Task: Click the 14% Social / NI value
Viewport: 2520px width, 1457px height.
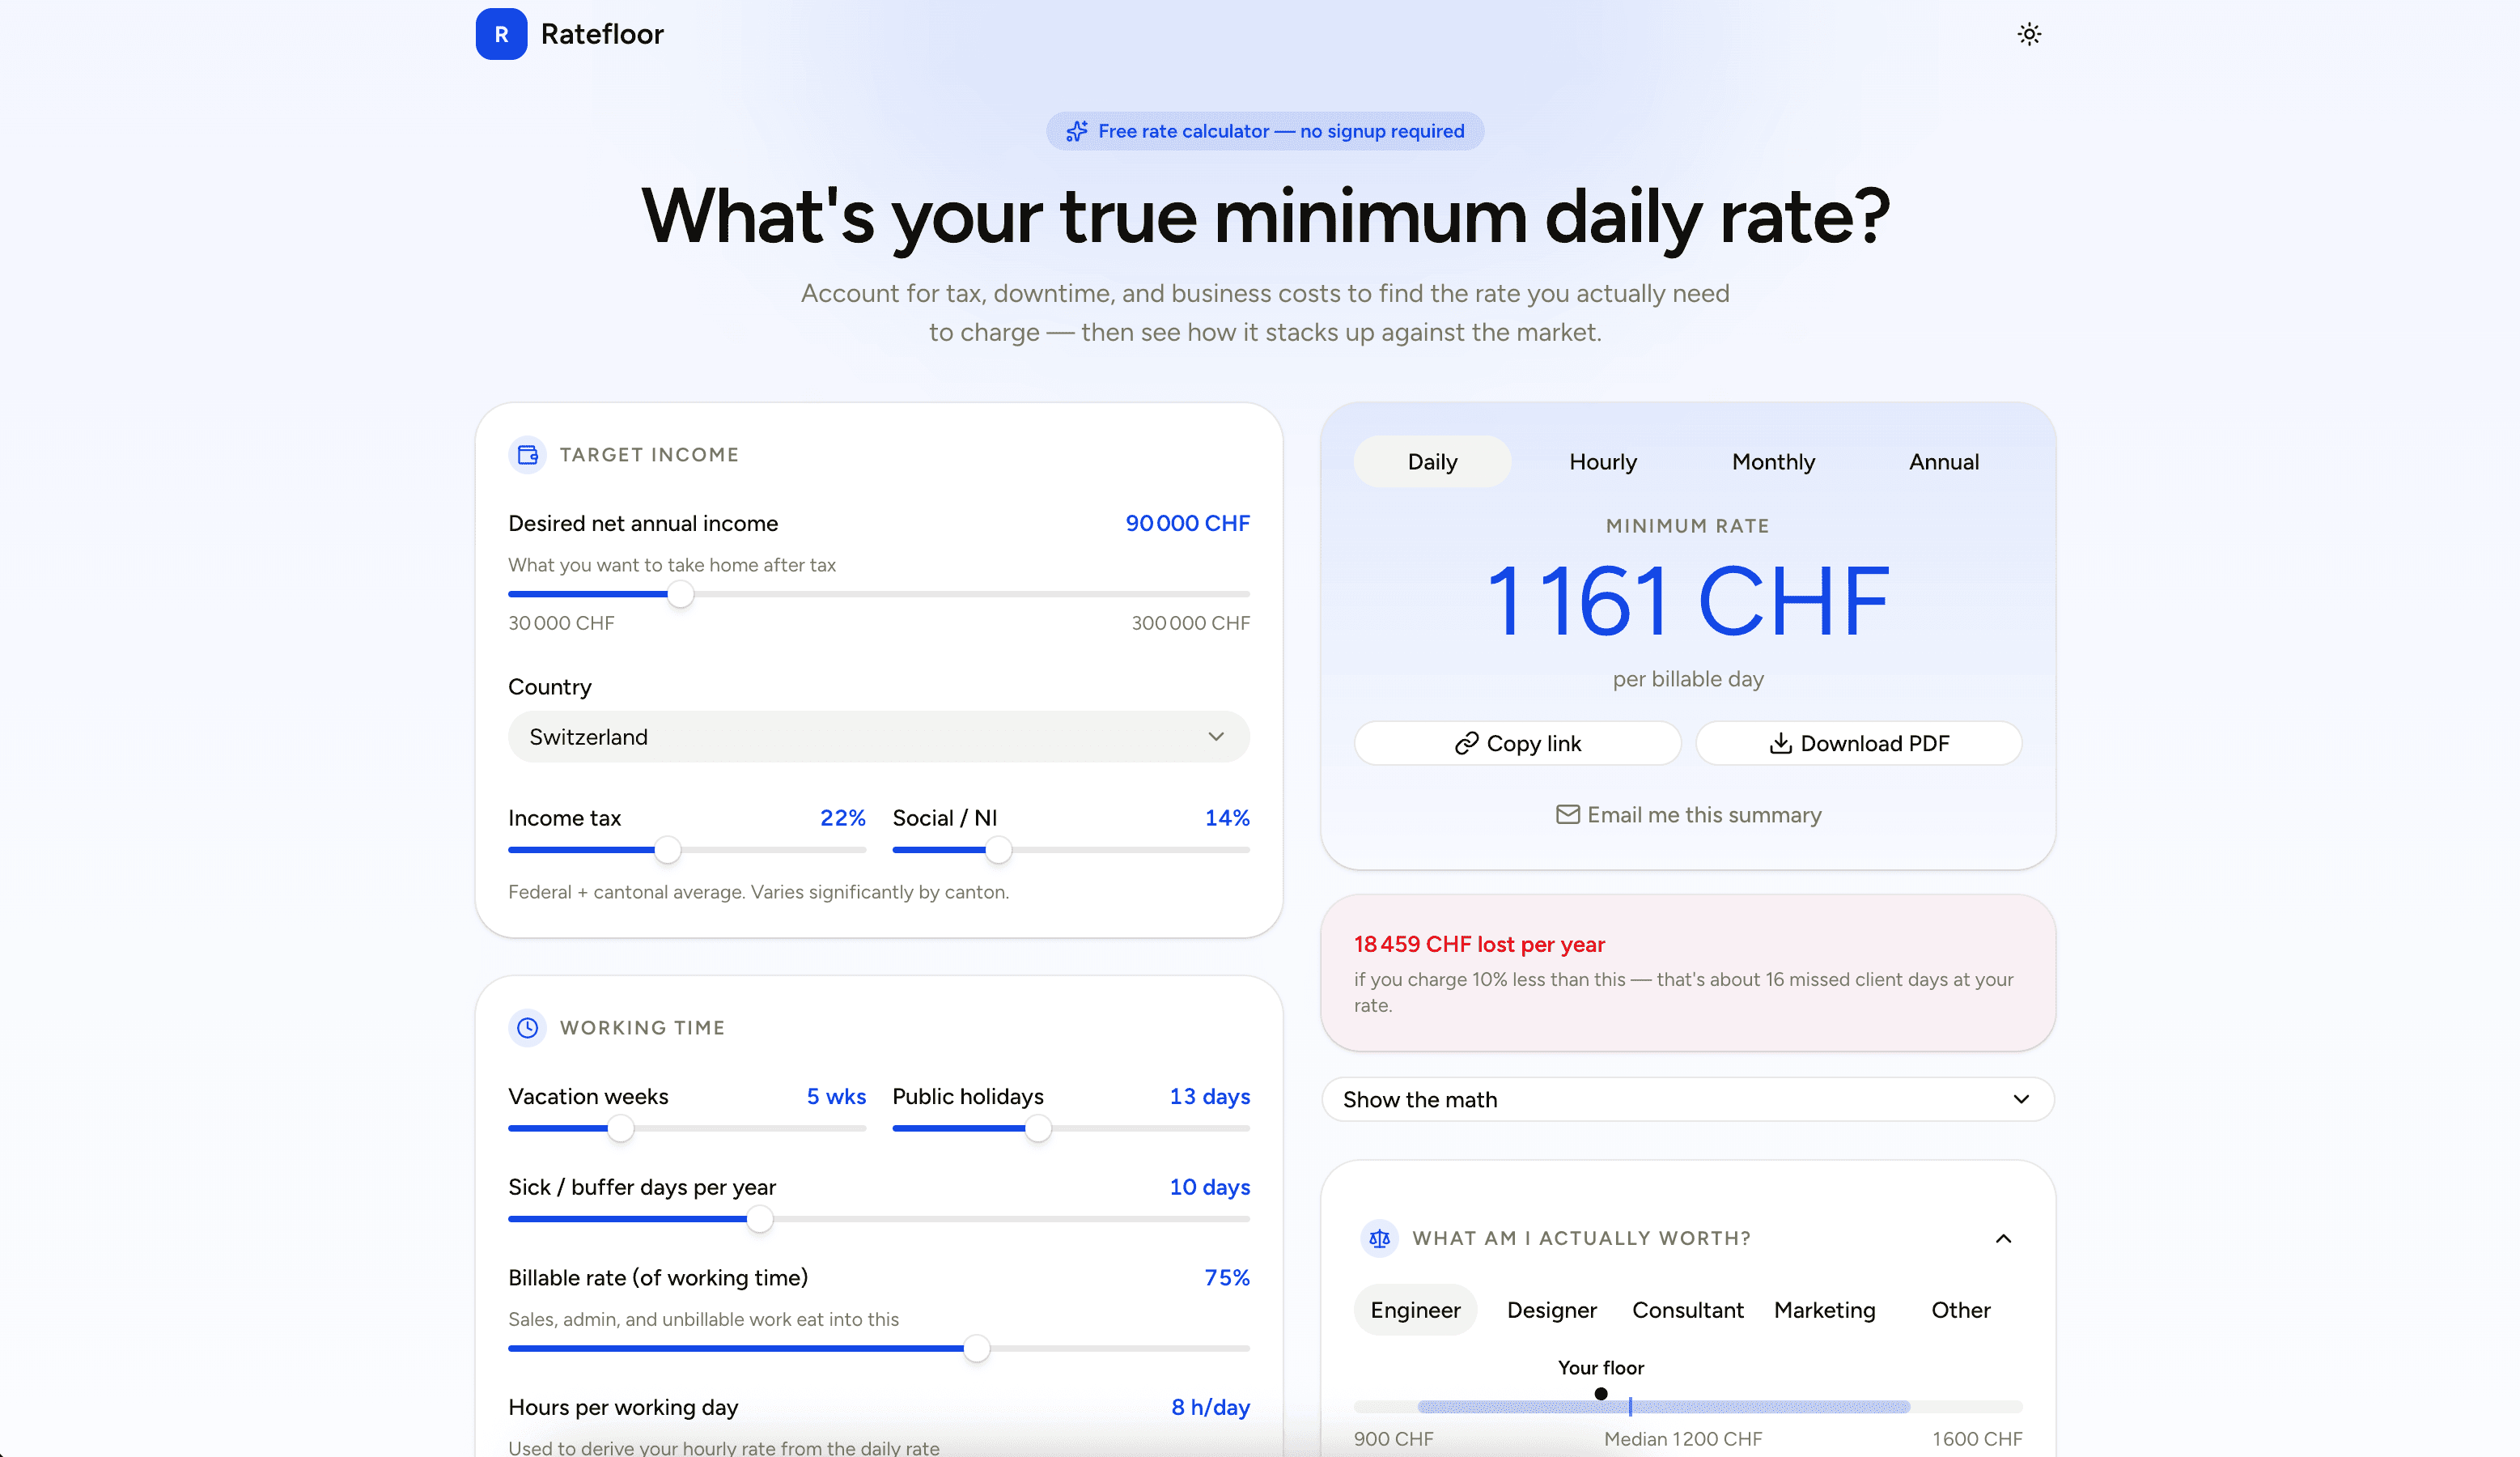Action: [1227, 818]
